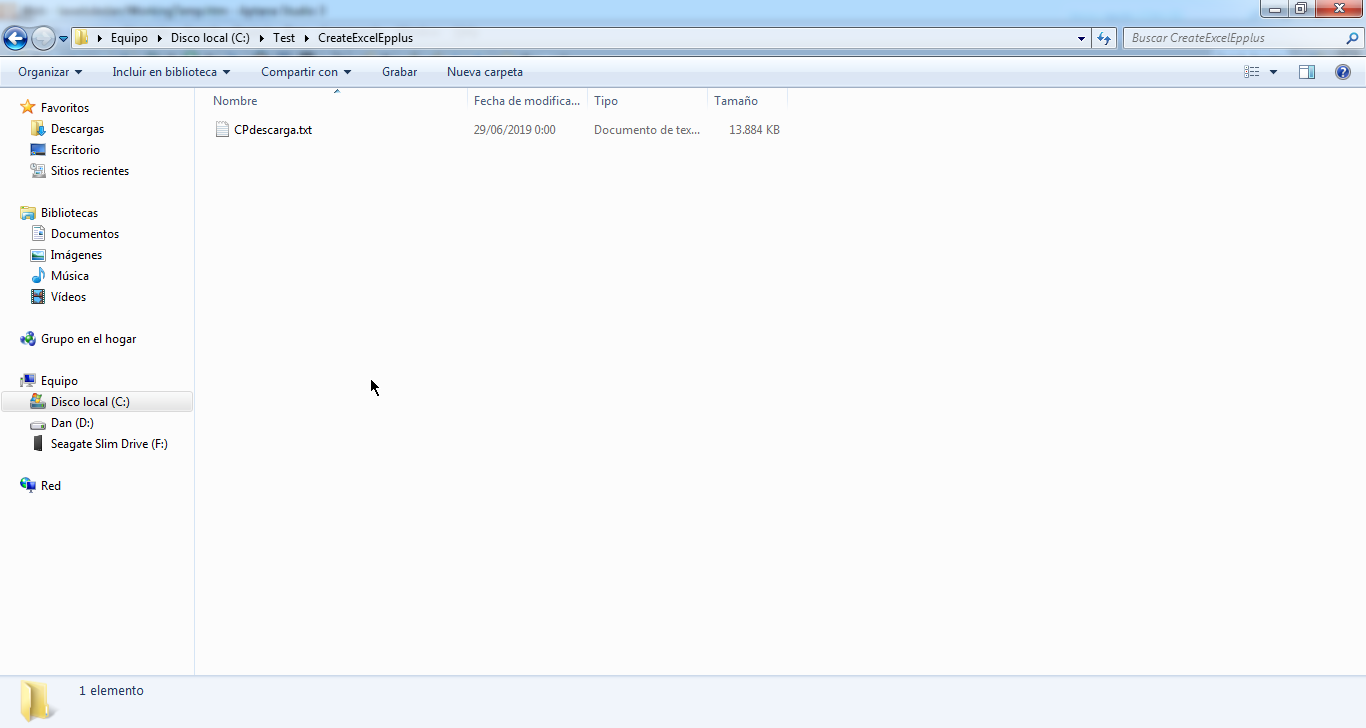Open the Organizar menu

50,72
